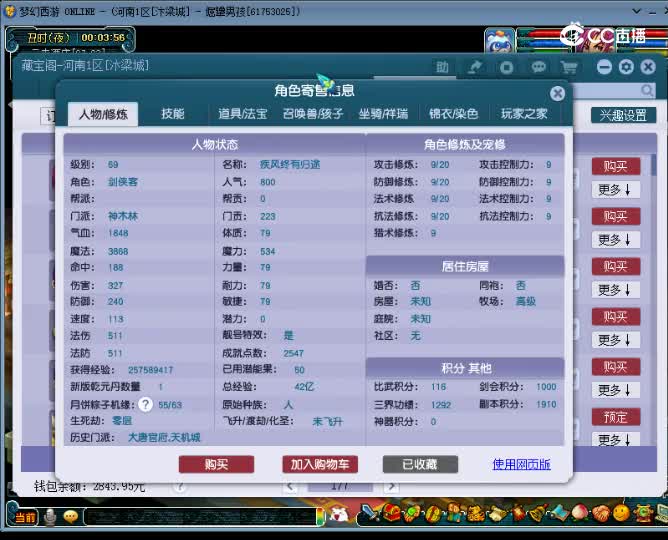The width and height of the screenshot is (668, 540).
Task: Click the 购买 button in the character info dialog
Action: 216,464
